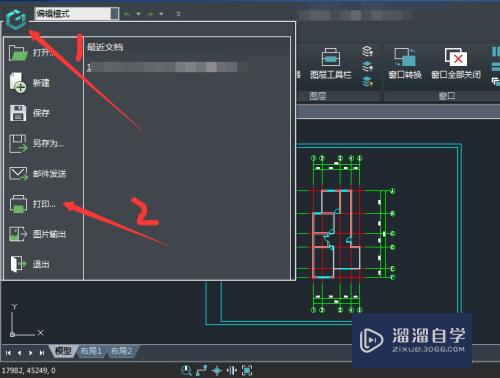Expand the 编辑模式 mode dropdown
Screen dimensions: 500x378
pyautogui.click(x=115, y=14)
